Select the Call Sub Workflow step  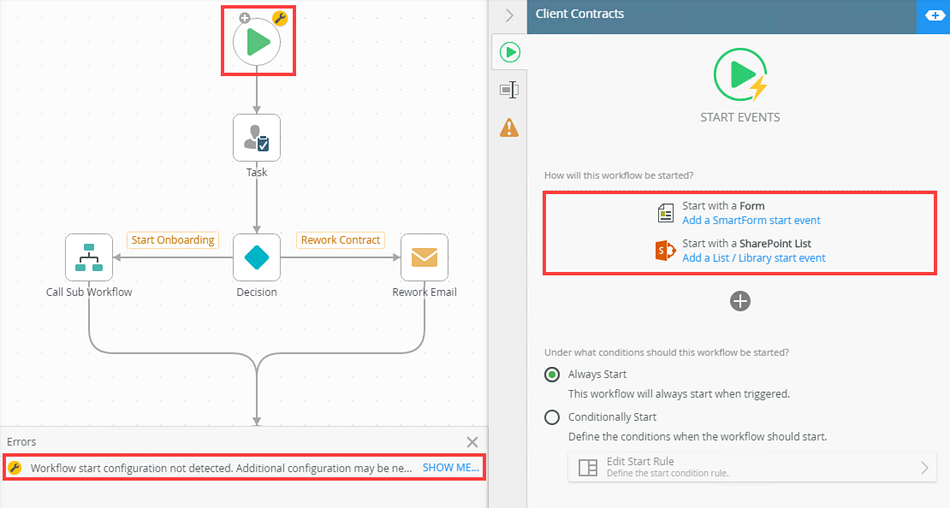point(89,258)
